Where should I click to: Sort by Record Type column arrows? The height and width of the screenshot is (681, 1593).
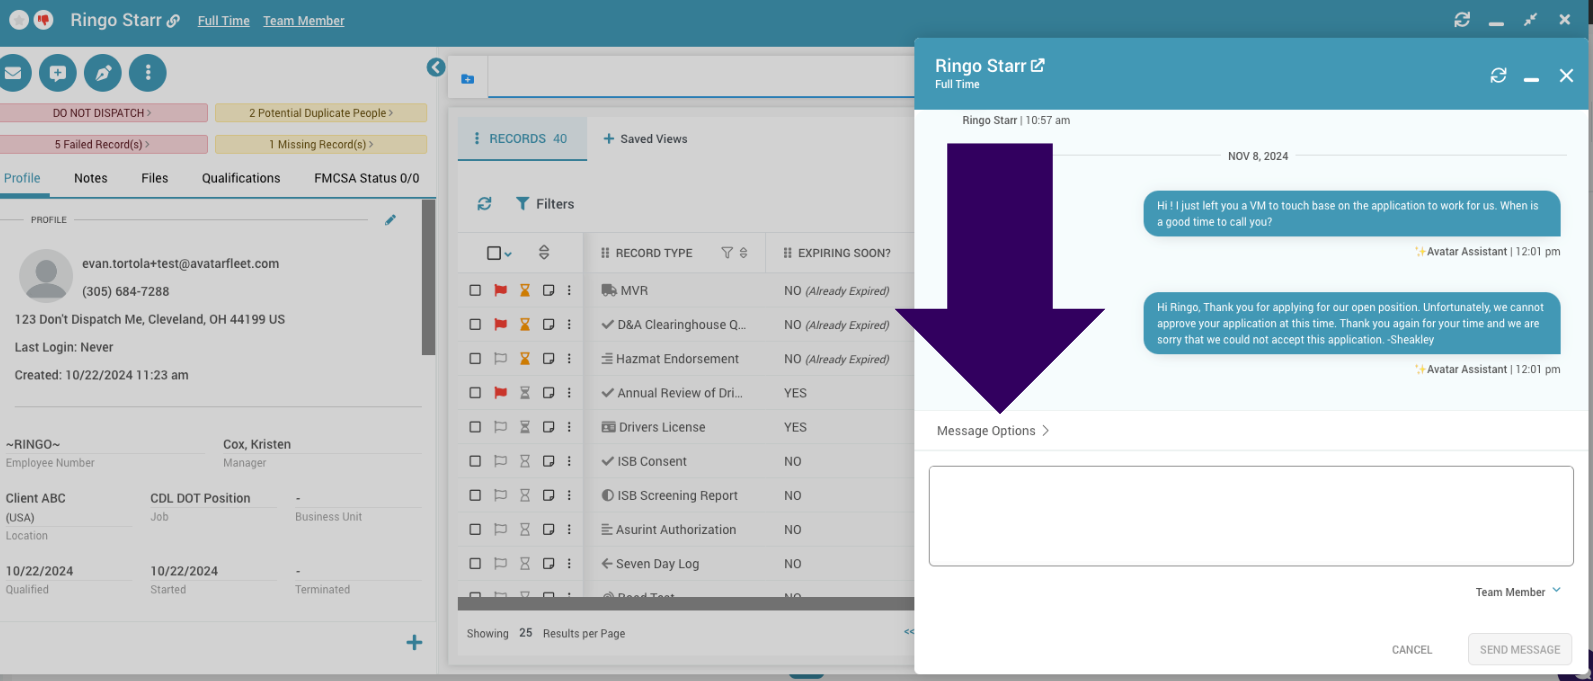coord(743,253)
